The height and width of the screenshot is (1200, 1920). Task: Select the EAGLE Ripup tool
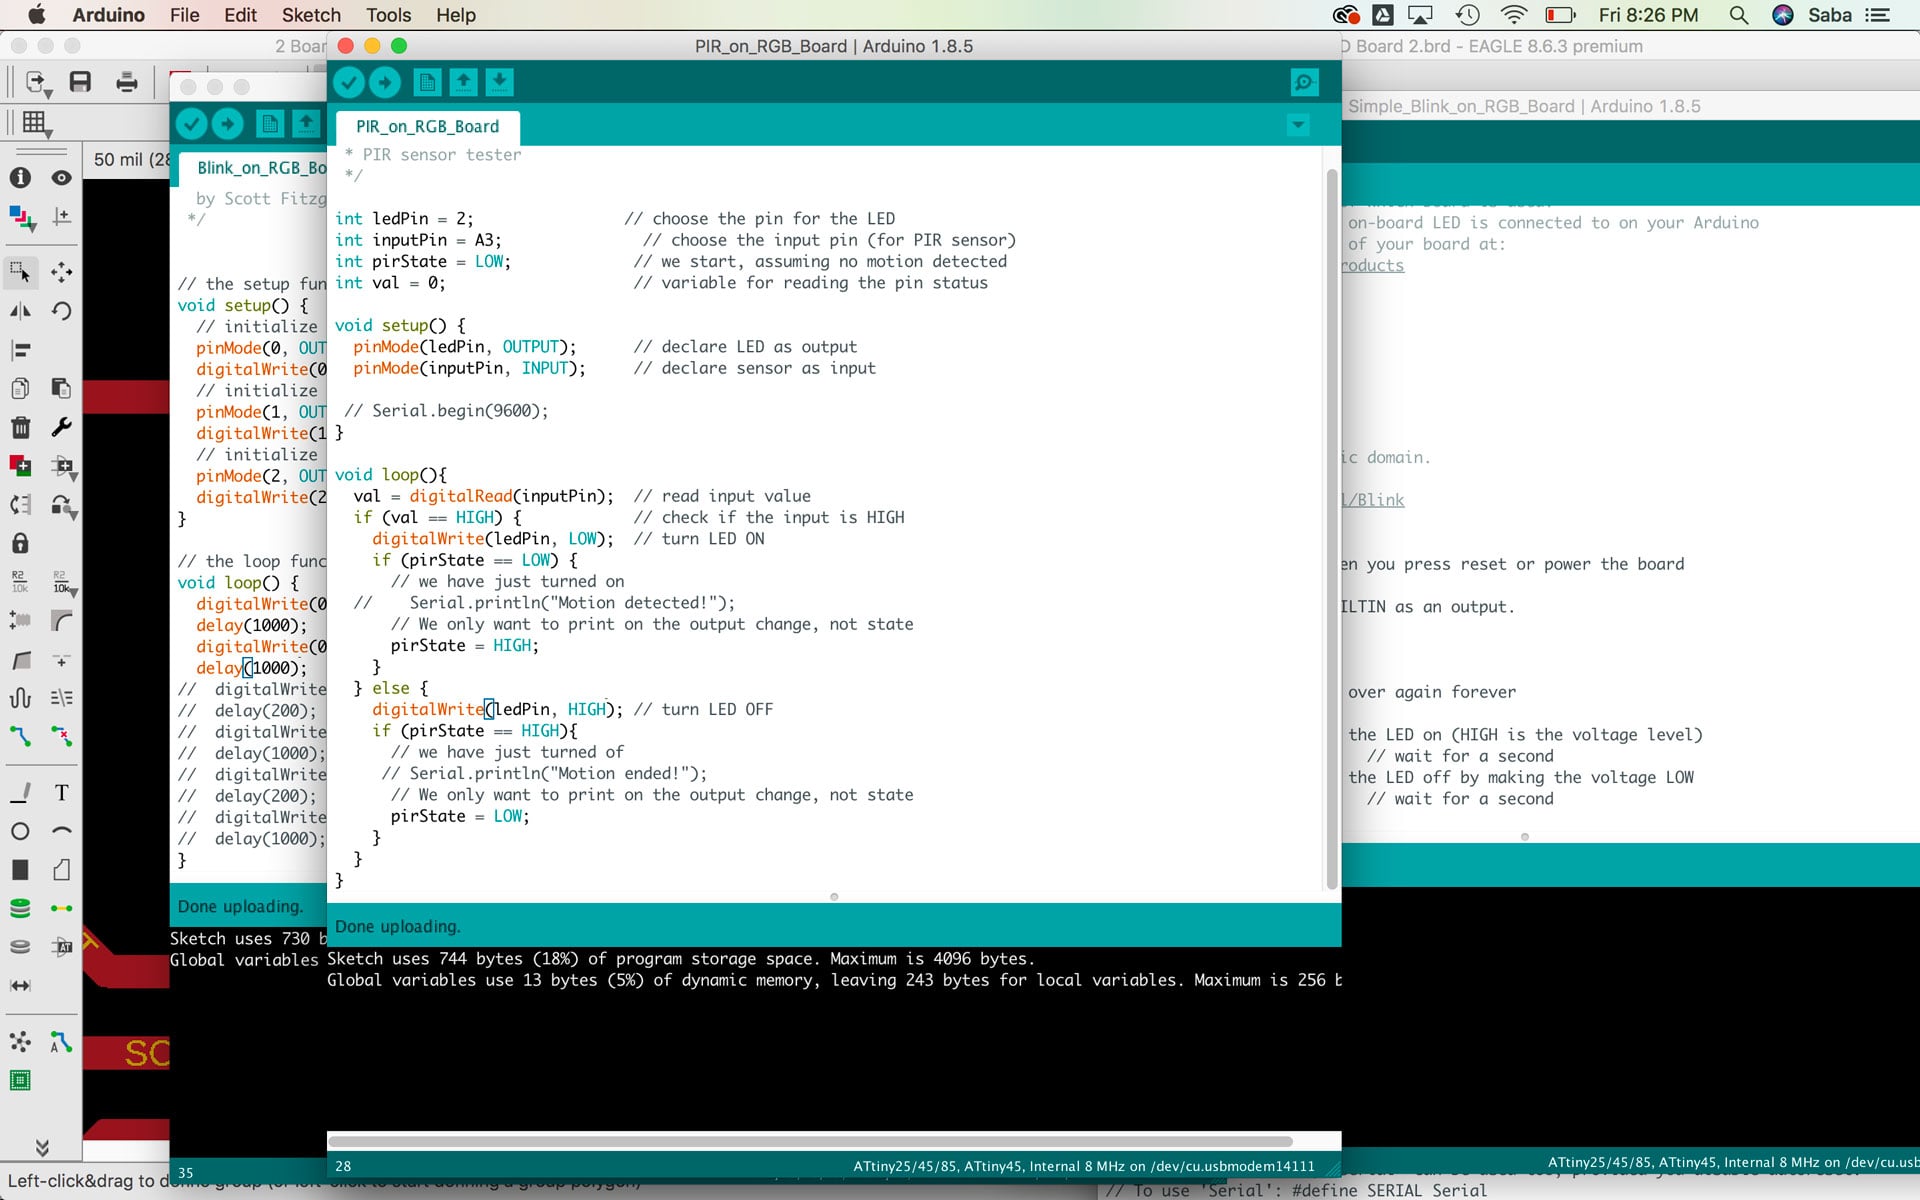pos(61,737)
